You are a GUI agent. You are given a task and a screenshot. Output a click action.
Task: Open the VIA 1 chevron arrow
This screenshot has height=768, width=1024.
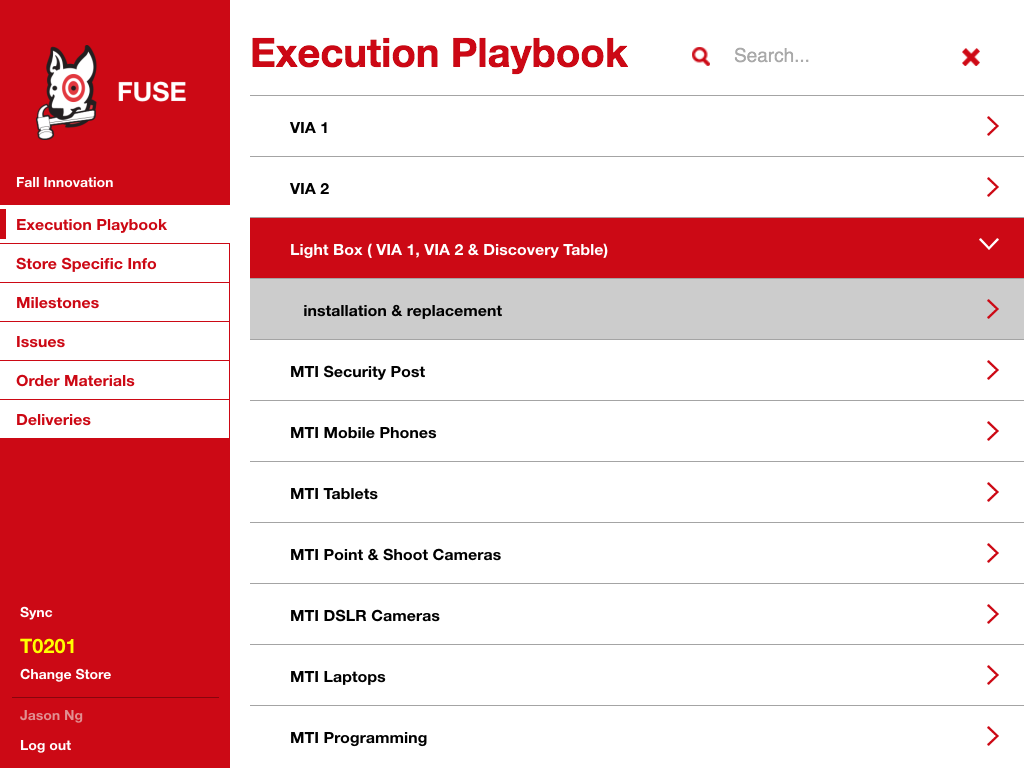[993, 126]
